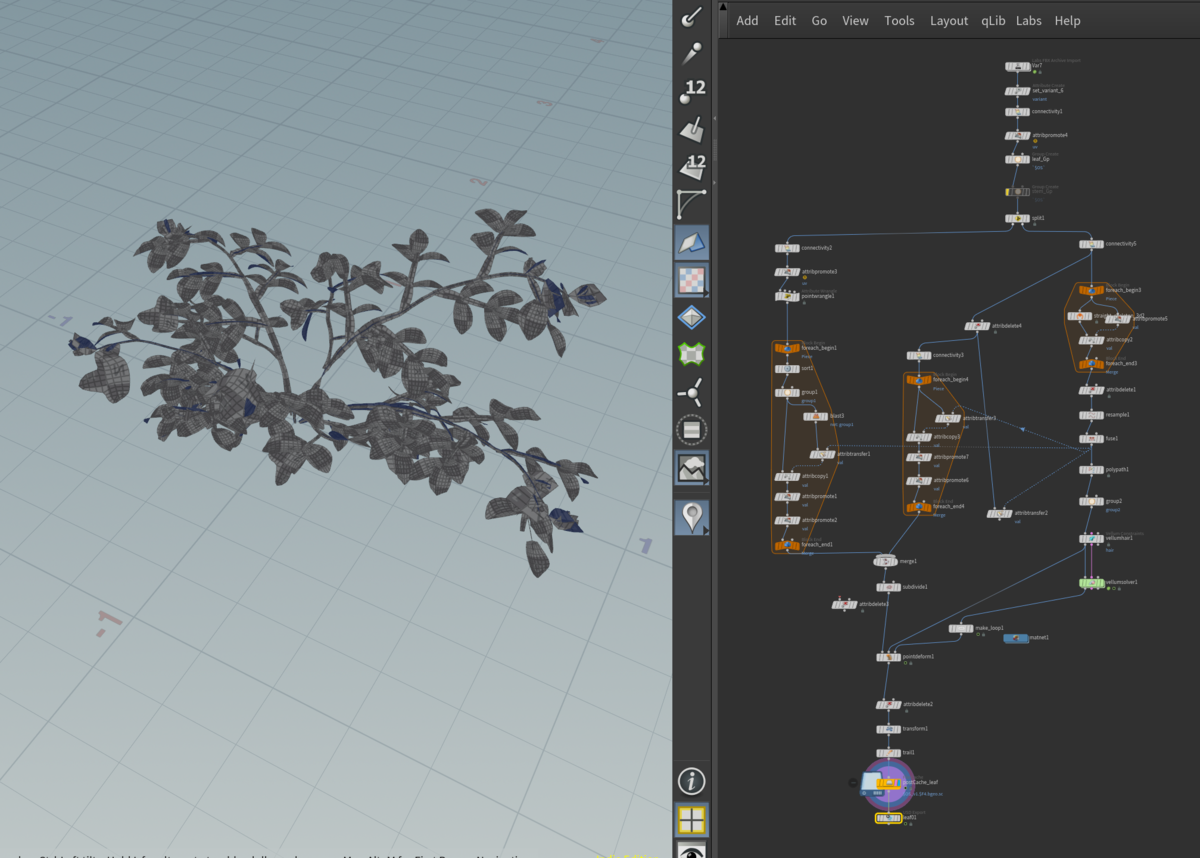Open the map pin display dropdown
The height and width of the screenshot is (858, 1200).
tap(691, 517)
